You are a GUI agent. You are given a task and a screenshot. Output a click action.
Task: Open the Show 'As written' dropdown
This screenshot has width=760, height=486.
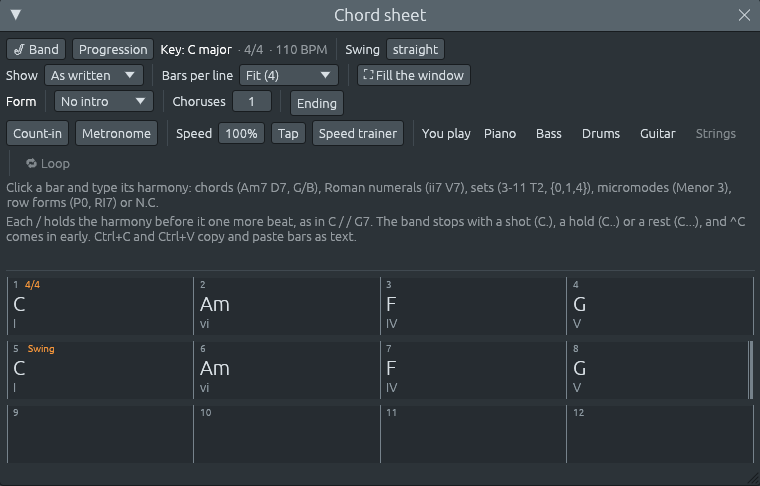[x=94, y=76]
